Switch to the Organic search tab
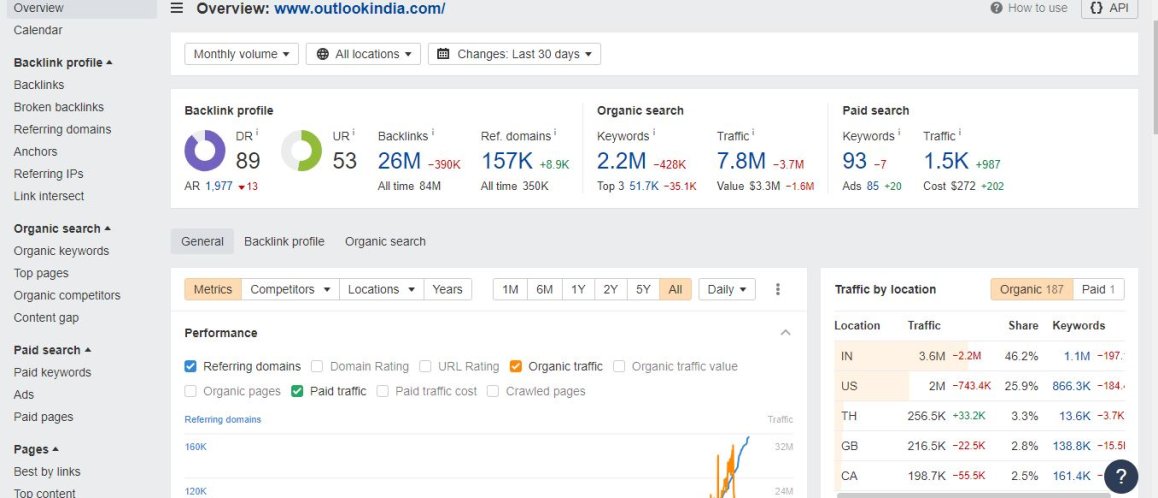Image resolution: width=1158 pixels, height=498 pixels. click(386, 242)
